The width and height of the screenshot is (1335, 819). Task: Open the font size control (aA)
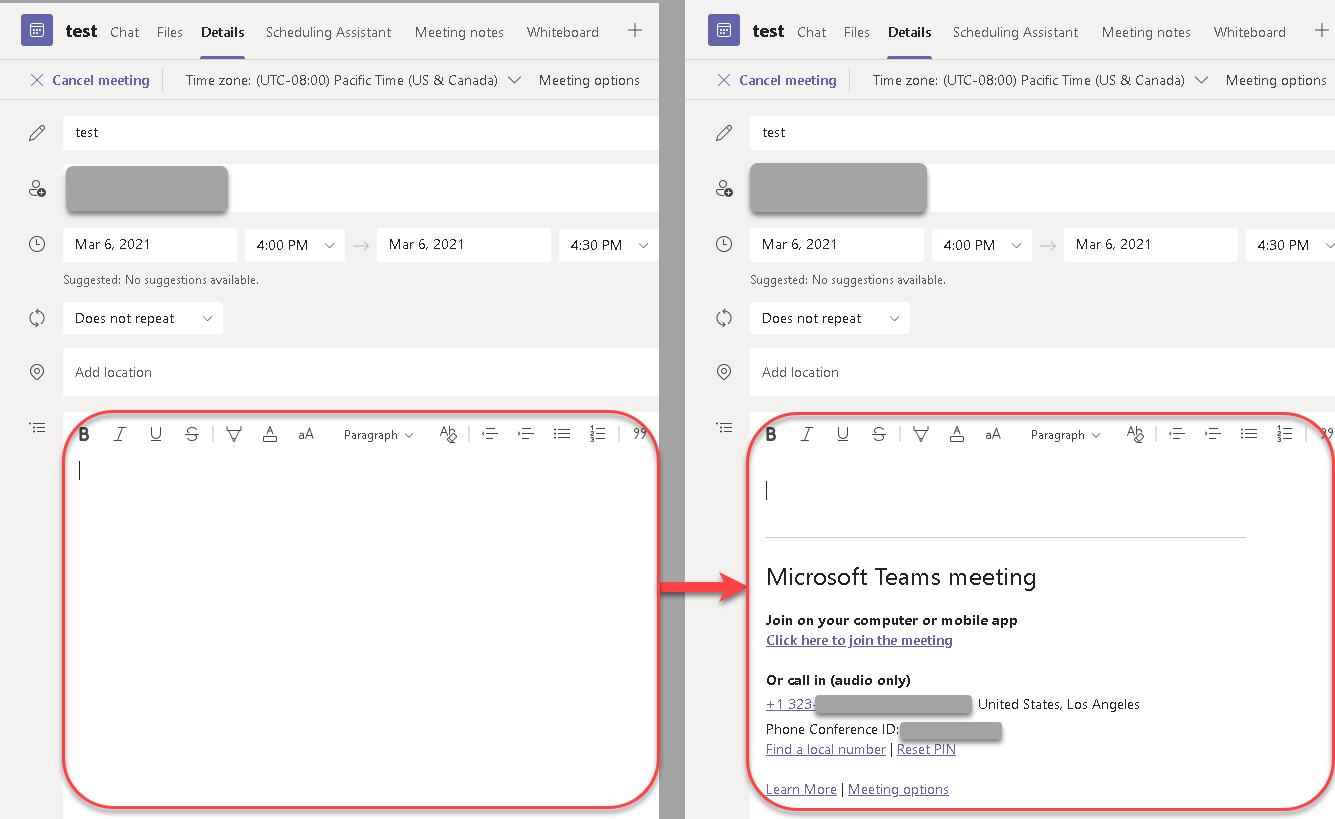305,433
